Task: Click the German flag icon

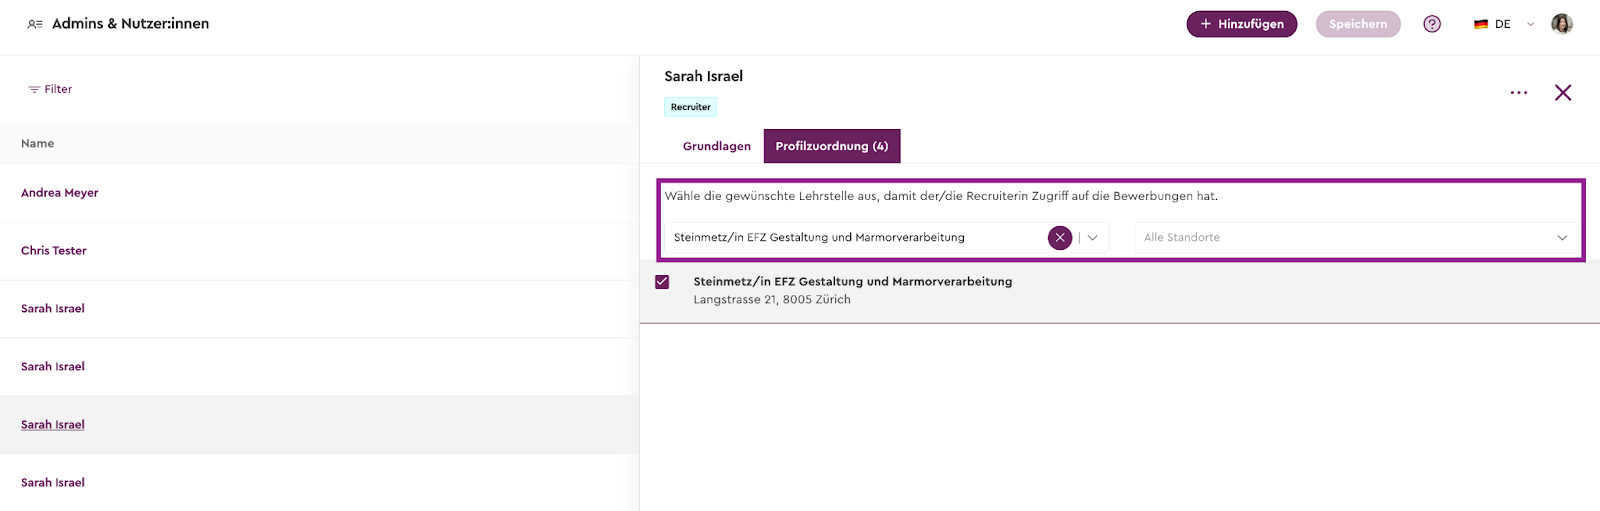Action: click(1480, 24)
